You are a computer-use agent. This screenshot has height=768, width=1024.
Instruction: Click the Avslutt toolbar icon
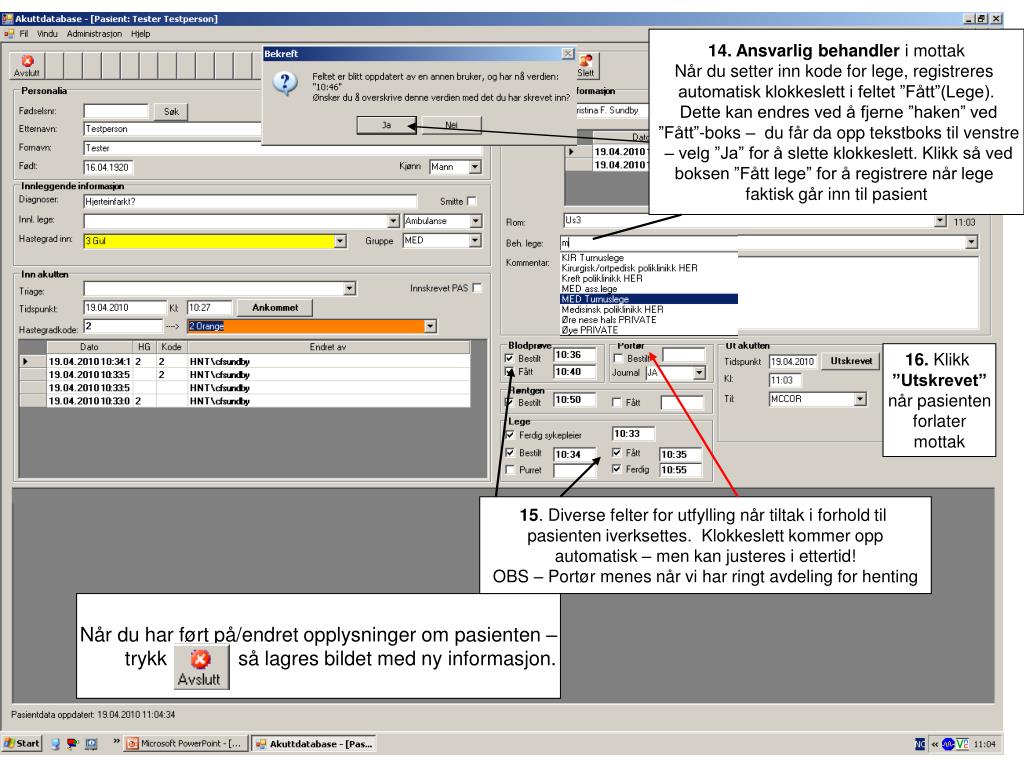coord(27,66)
